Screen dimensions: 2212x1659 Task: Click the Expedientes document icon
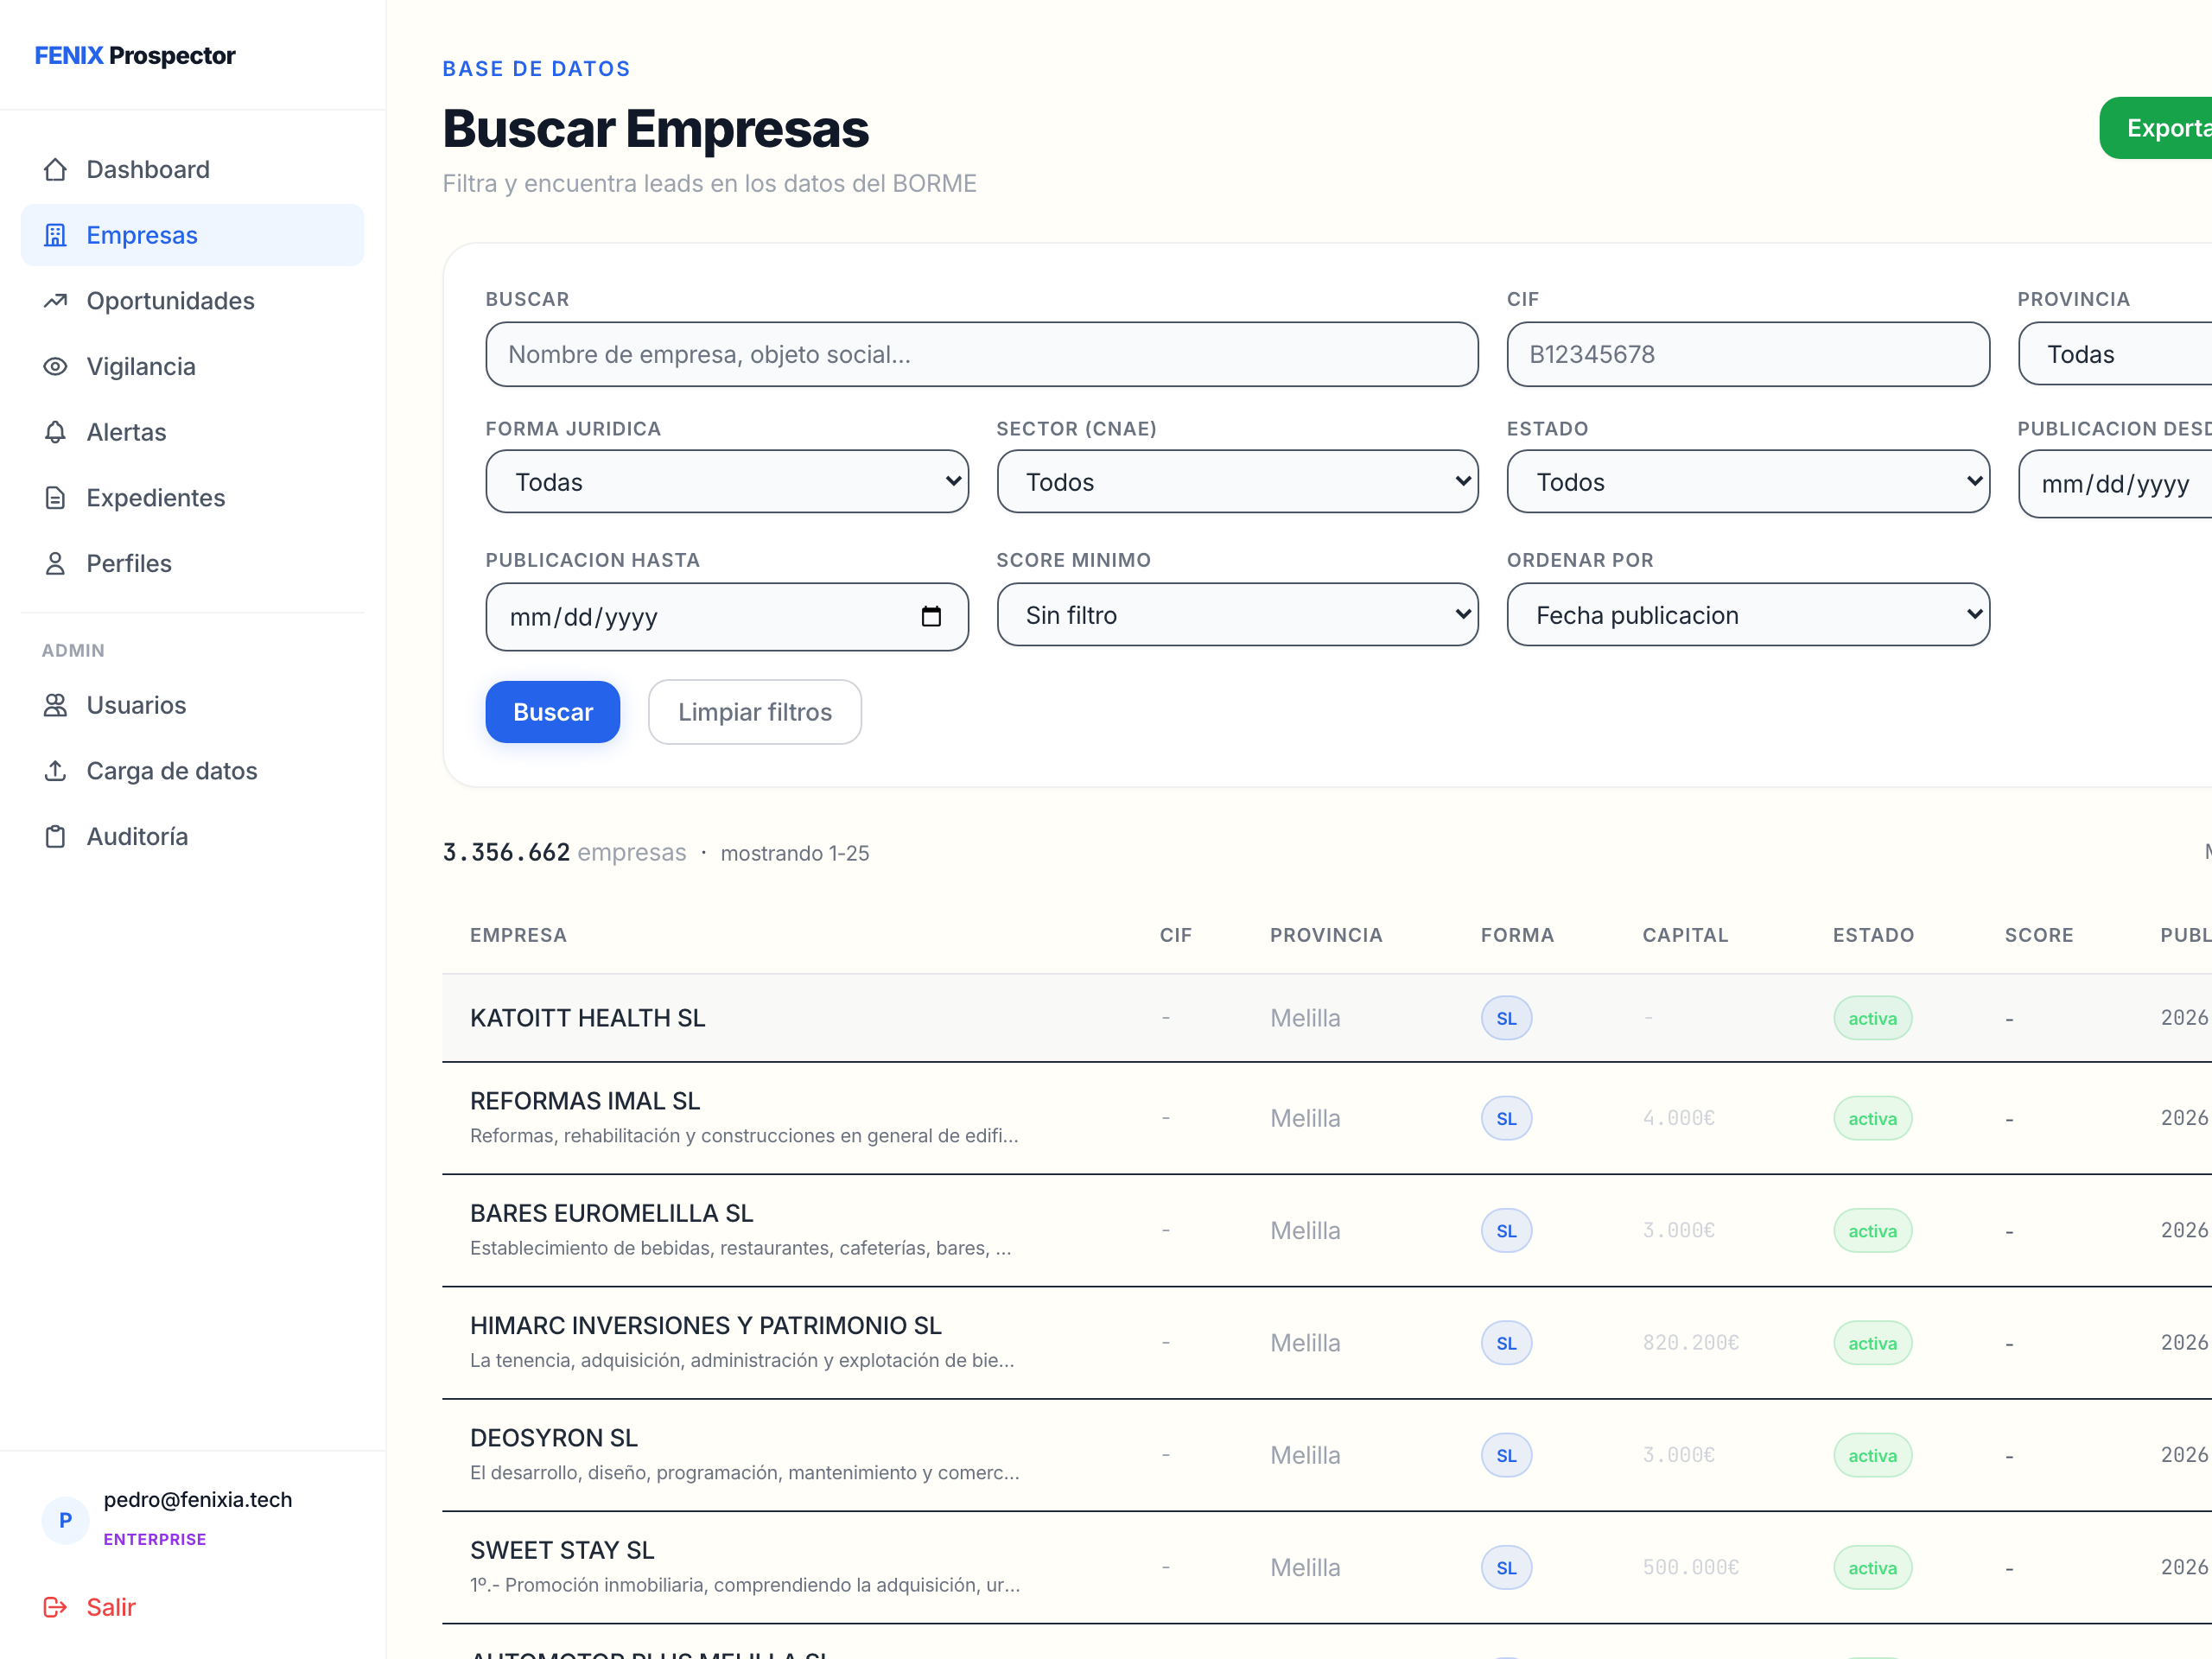pyautogui.click(x=55, y=498)
